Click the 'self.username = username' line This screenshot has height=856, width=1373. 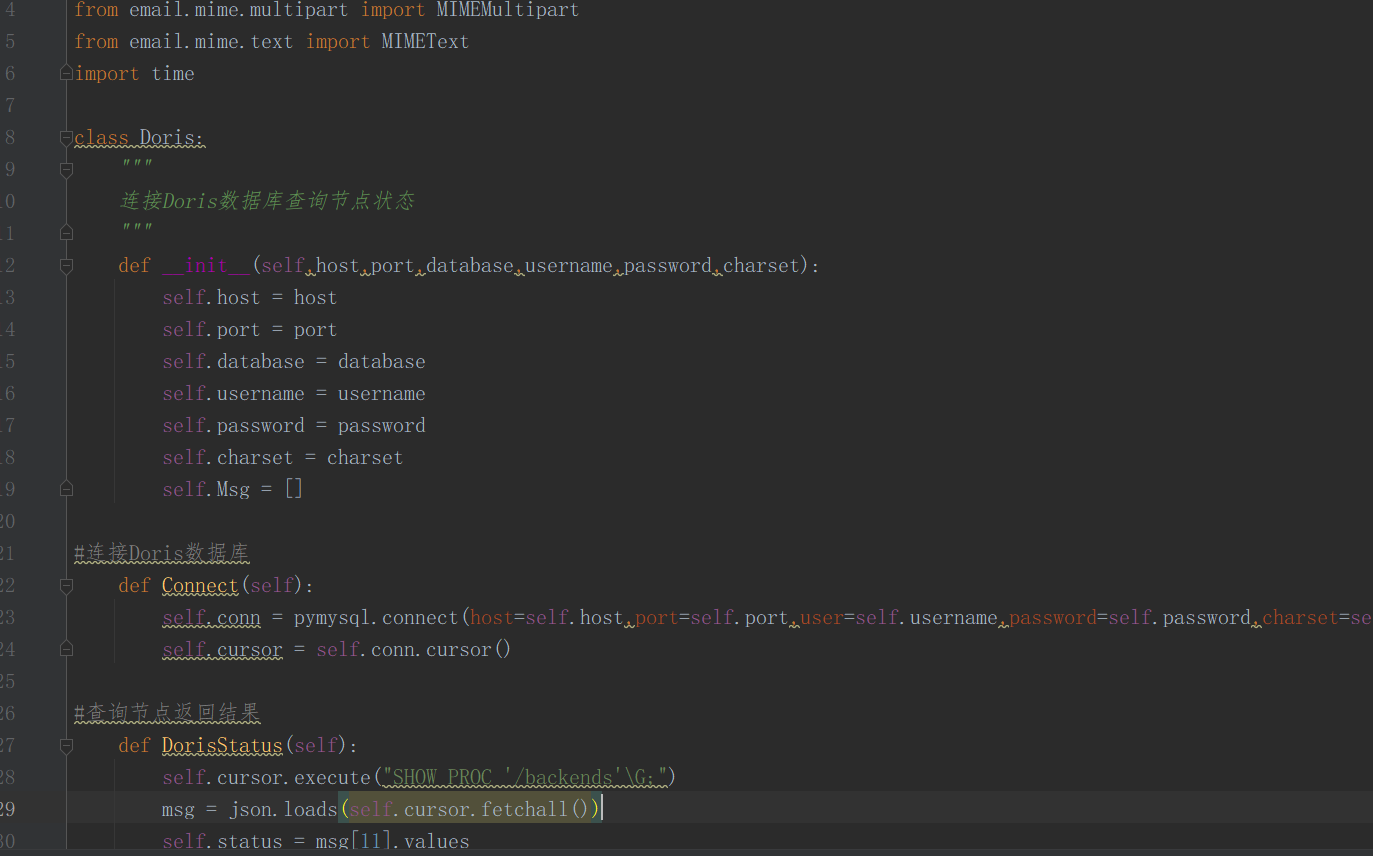click(x=294, y=393)
